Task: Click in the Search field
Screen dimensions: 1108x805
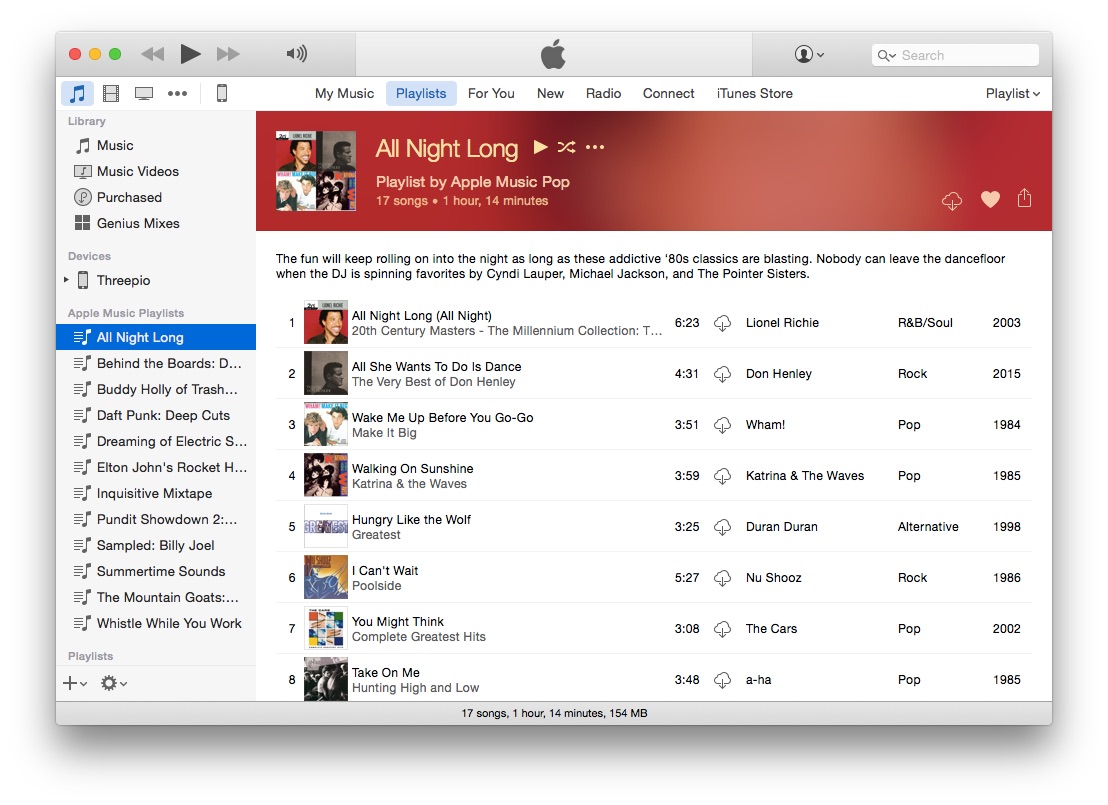Action: point(955,55)
